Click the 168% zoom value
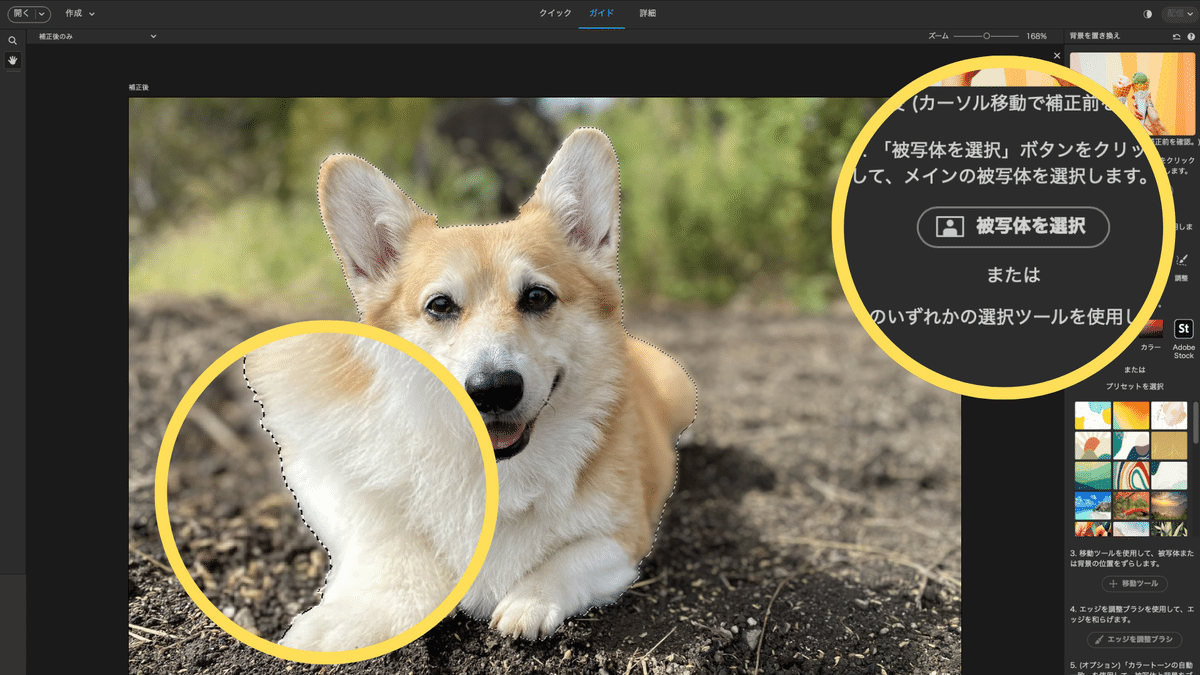Image resolution: width=1200 pixels, height=675 pixels. pyautogui.click(x=1036, y=36)
